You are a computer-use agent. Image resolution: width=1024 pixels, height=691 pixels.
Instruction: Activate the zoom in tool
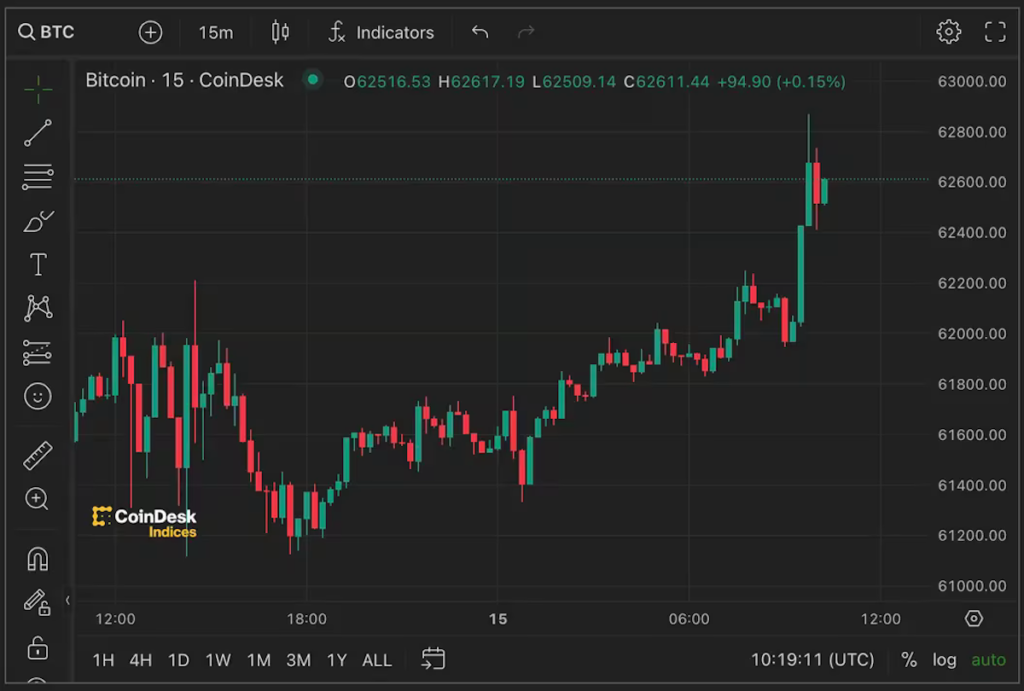tap(37, 499)
